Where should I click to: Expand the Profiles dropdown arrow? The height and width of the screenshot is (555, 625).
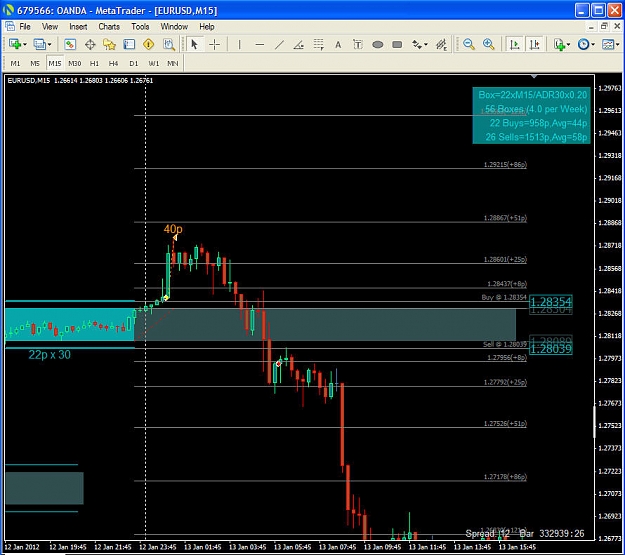pos(49,44)
